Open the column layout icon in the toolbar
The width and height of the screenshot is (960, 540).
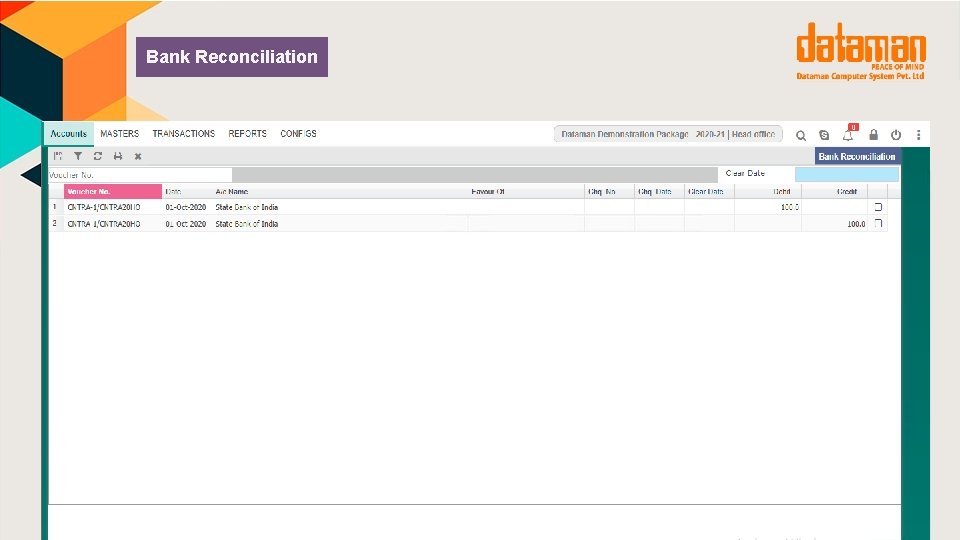(58, 156)
